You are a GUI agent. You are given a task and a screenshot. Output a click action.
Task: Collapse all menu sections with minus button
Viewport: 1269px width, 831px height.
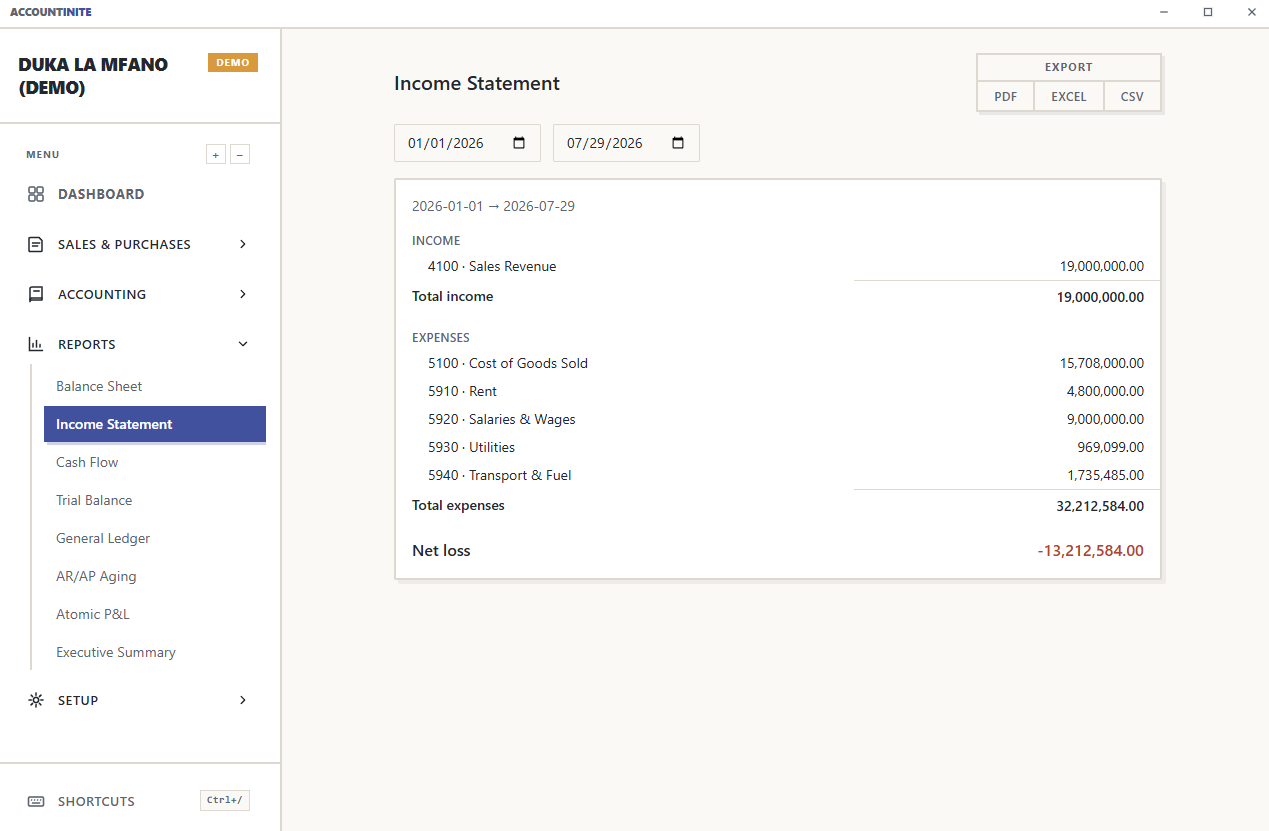tap(240, 154)
